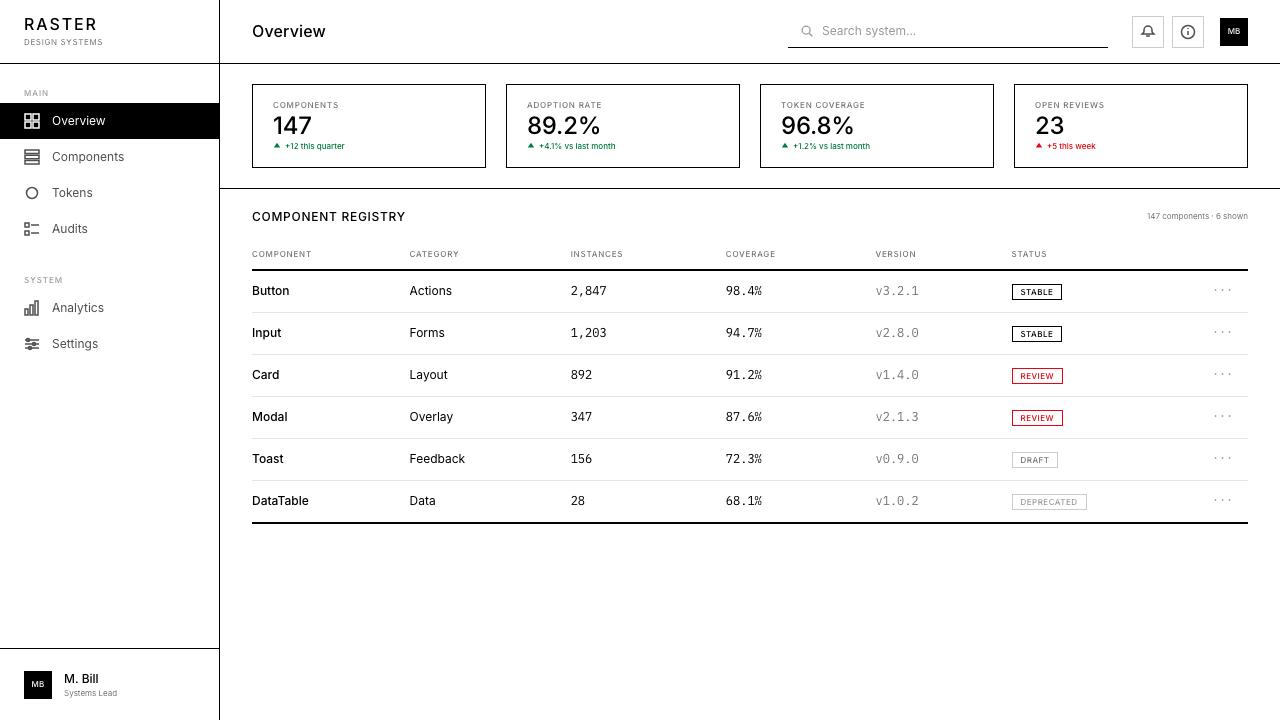This screenshot has width=1280, height=720.
Task: Click the v2.8.0 version value
Action: [x=897, y=333]
